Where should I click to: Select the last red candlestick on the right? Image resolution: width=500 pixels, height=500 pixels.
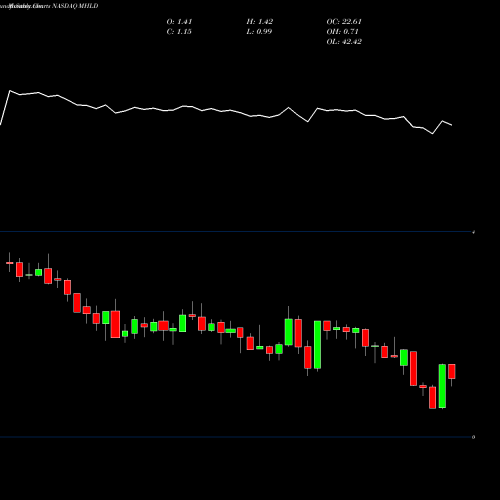452,371
